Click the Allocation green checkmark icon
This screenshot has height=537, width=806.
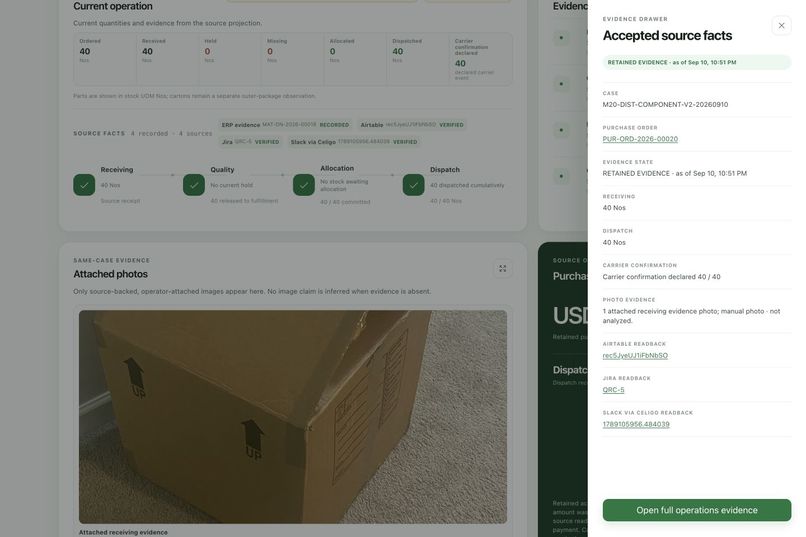(304, 185)
